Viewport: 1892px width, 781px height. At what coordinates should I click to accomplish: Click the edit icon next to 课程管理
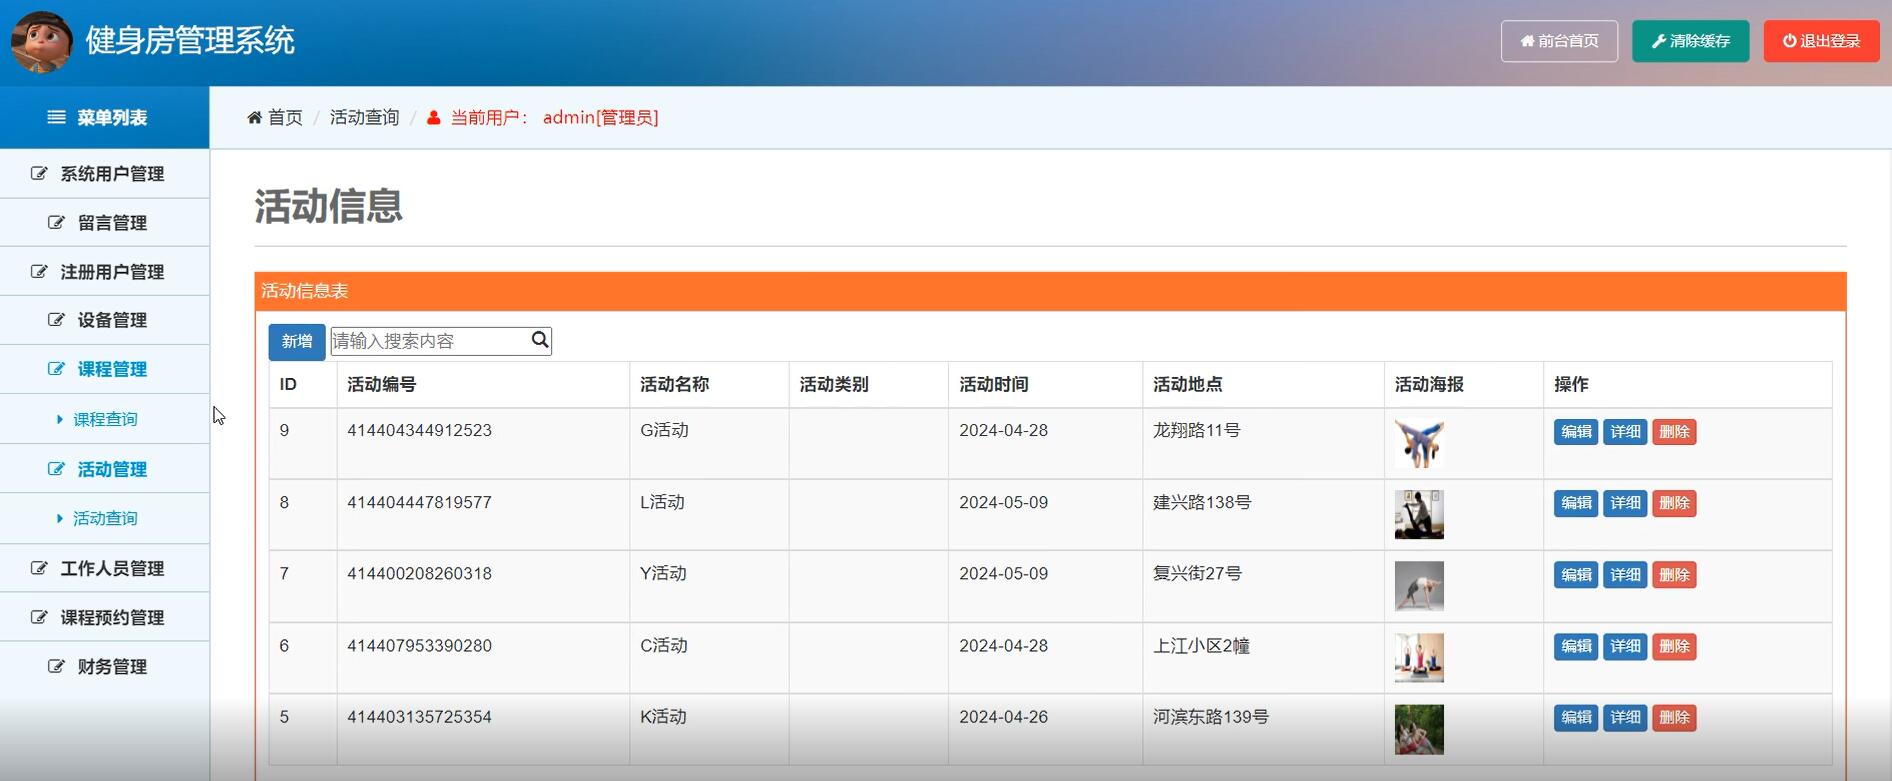coord(57,369)
